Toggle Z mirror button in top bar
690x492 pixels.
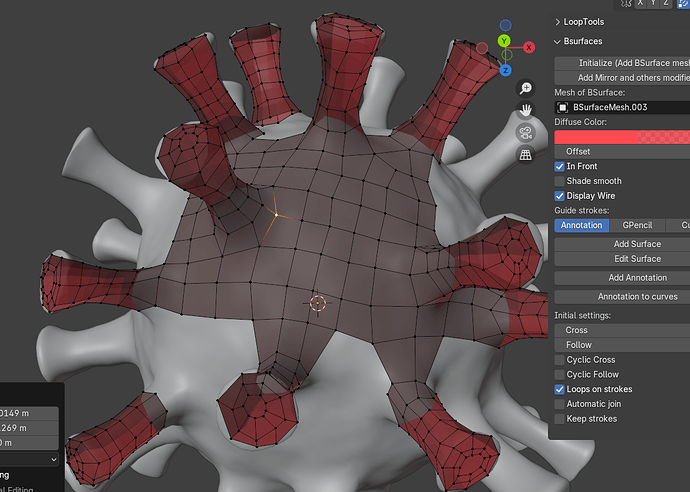(x=666, y=3)
